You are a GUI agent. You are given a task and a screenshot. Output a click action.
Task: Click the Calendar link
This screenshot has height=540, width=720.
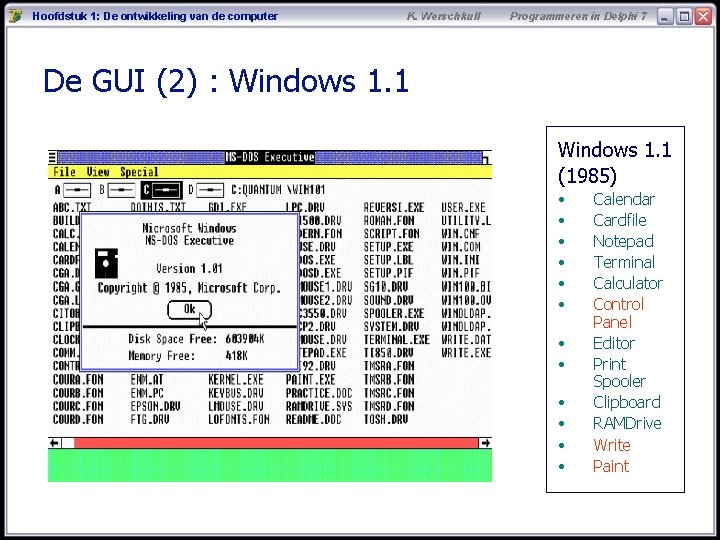click(624, 199)
